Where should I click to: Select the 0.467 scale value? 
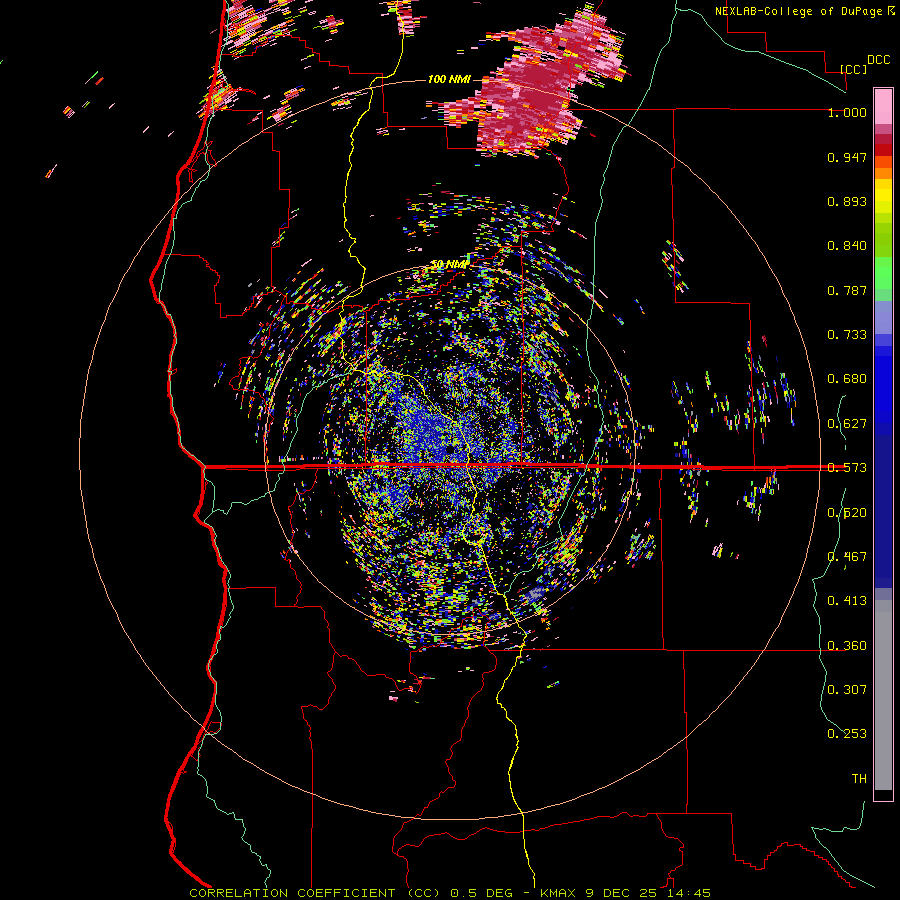[x=847, y=557]
